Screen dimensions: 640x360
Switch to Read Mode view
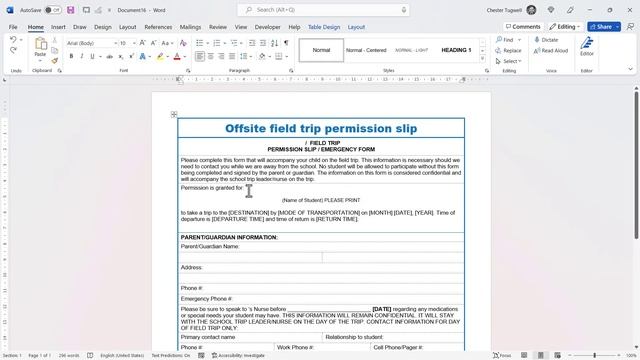pyautogui.click(x=524, y=356)
